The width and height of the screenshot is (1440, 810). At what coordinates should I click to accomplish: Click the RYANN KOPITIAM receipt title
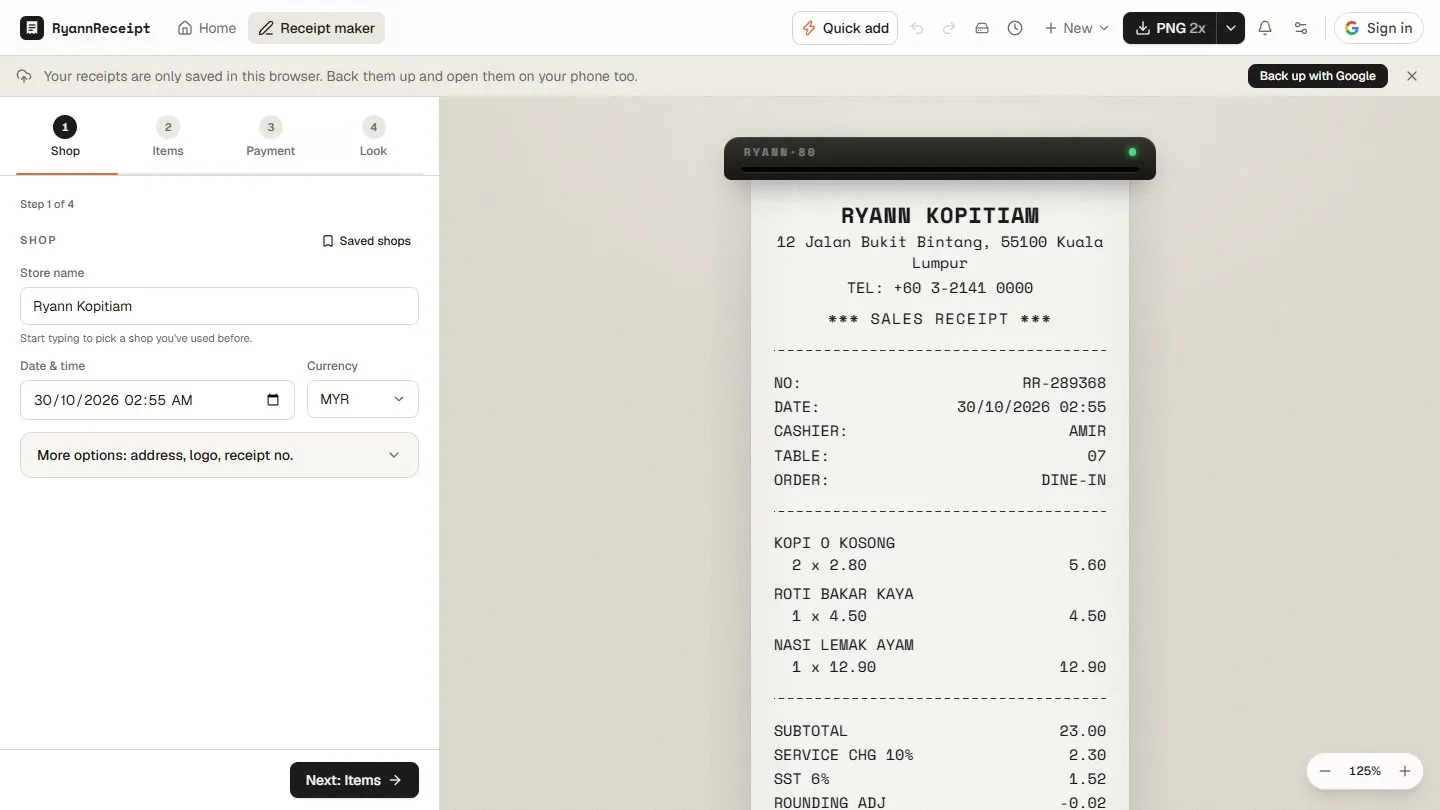click(x=940, y=215)
